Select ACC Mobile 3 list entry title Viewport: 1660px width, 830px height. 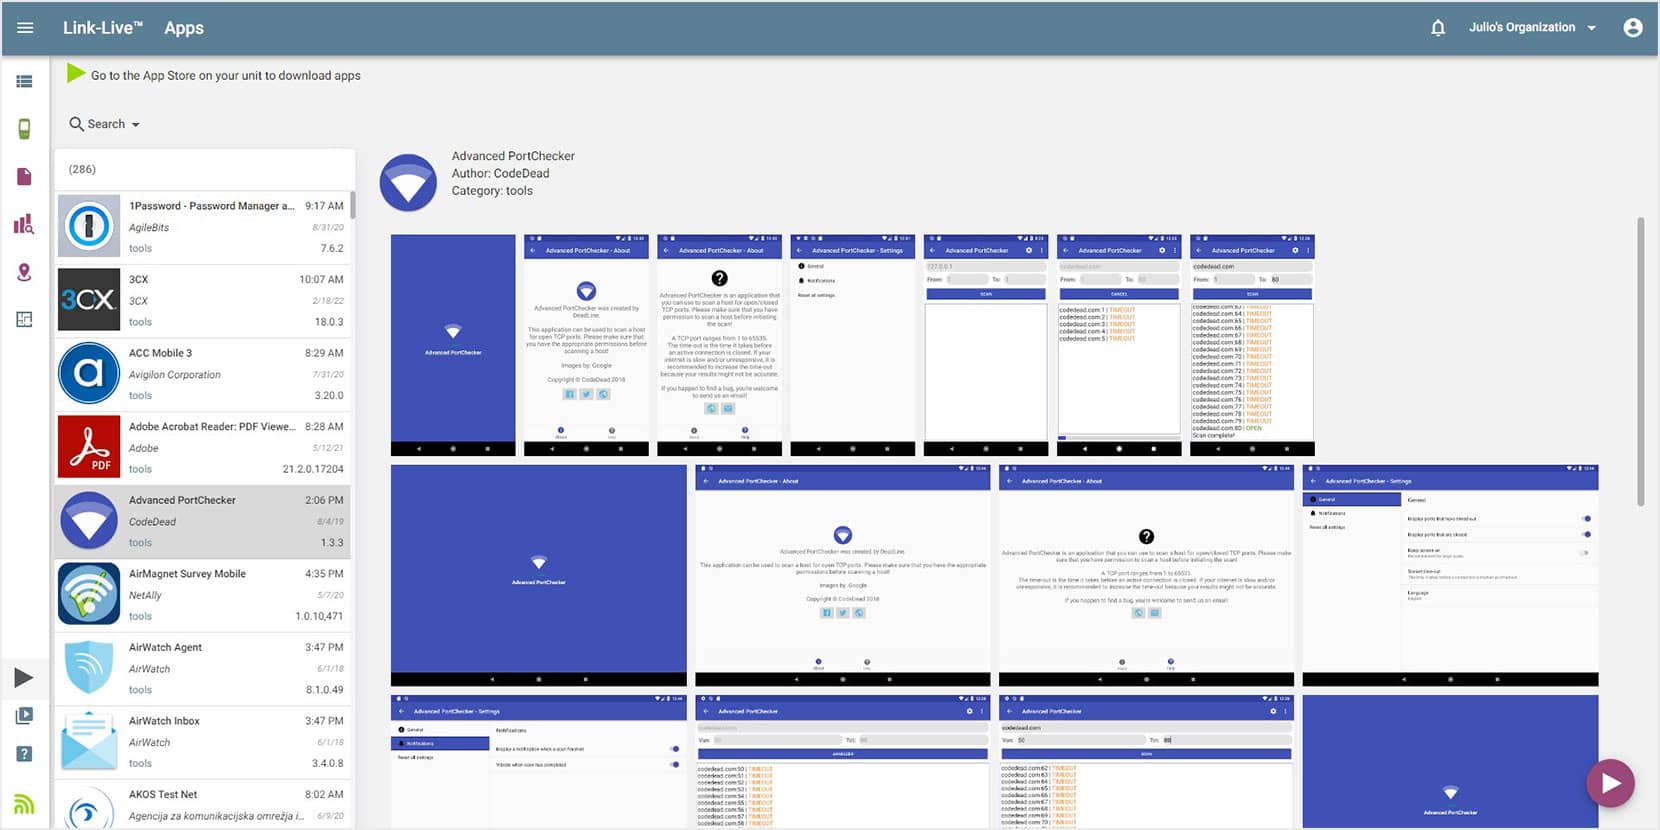tap(160, 353)
